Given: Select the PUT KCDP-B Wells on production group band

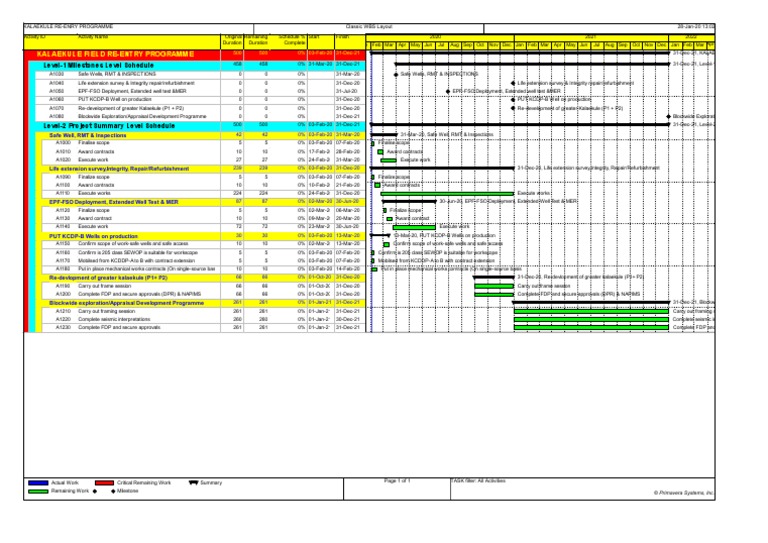Looking at the screenshot, I should [200, 236].
